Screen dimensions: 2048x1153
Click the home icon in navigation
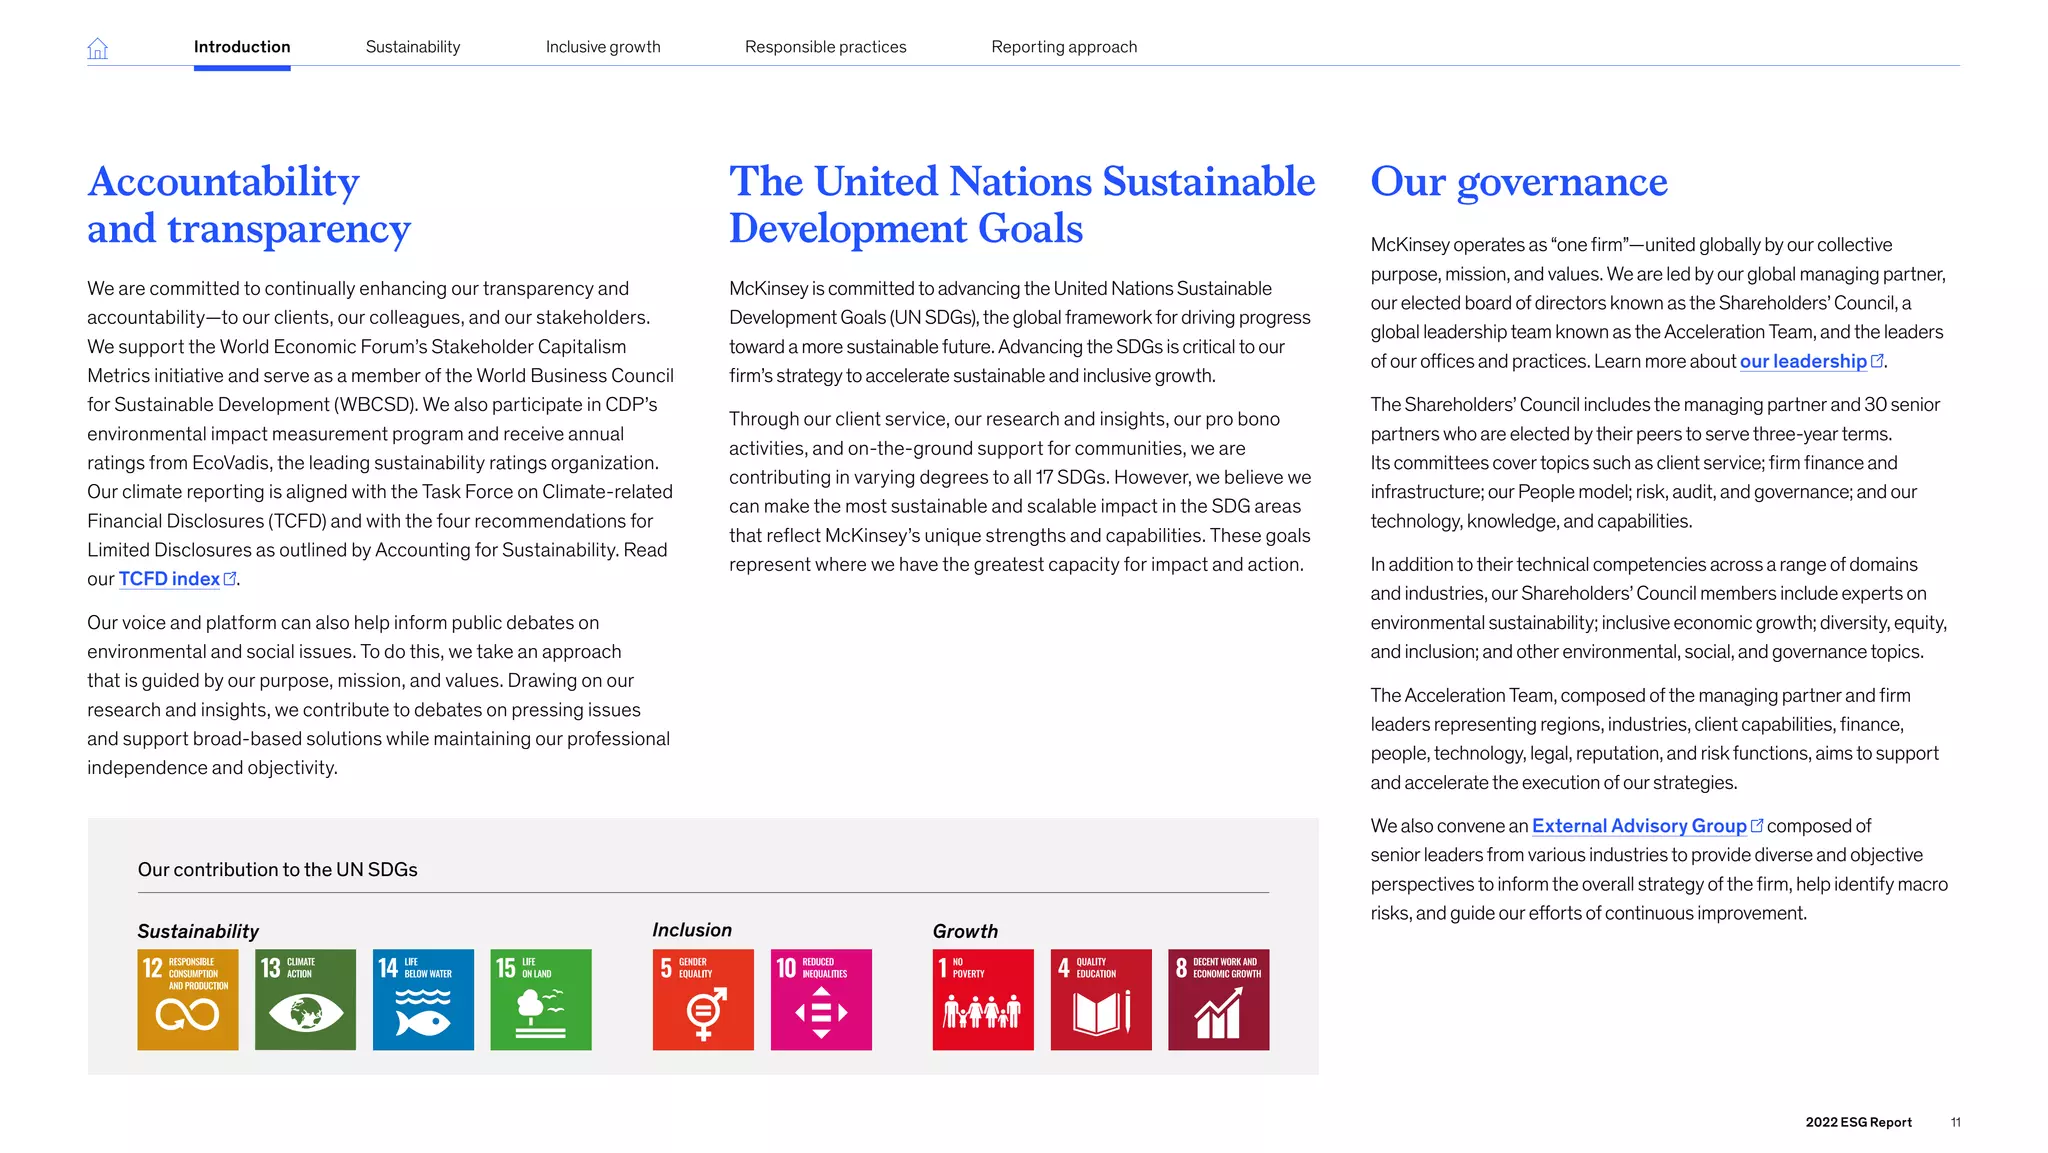[97, 48]
